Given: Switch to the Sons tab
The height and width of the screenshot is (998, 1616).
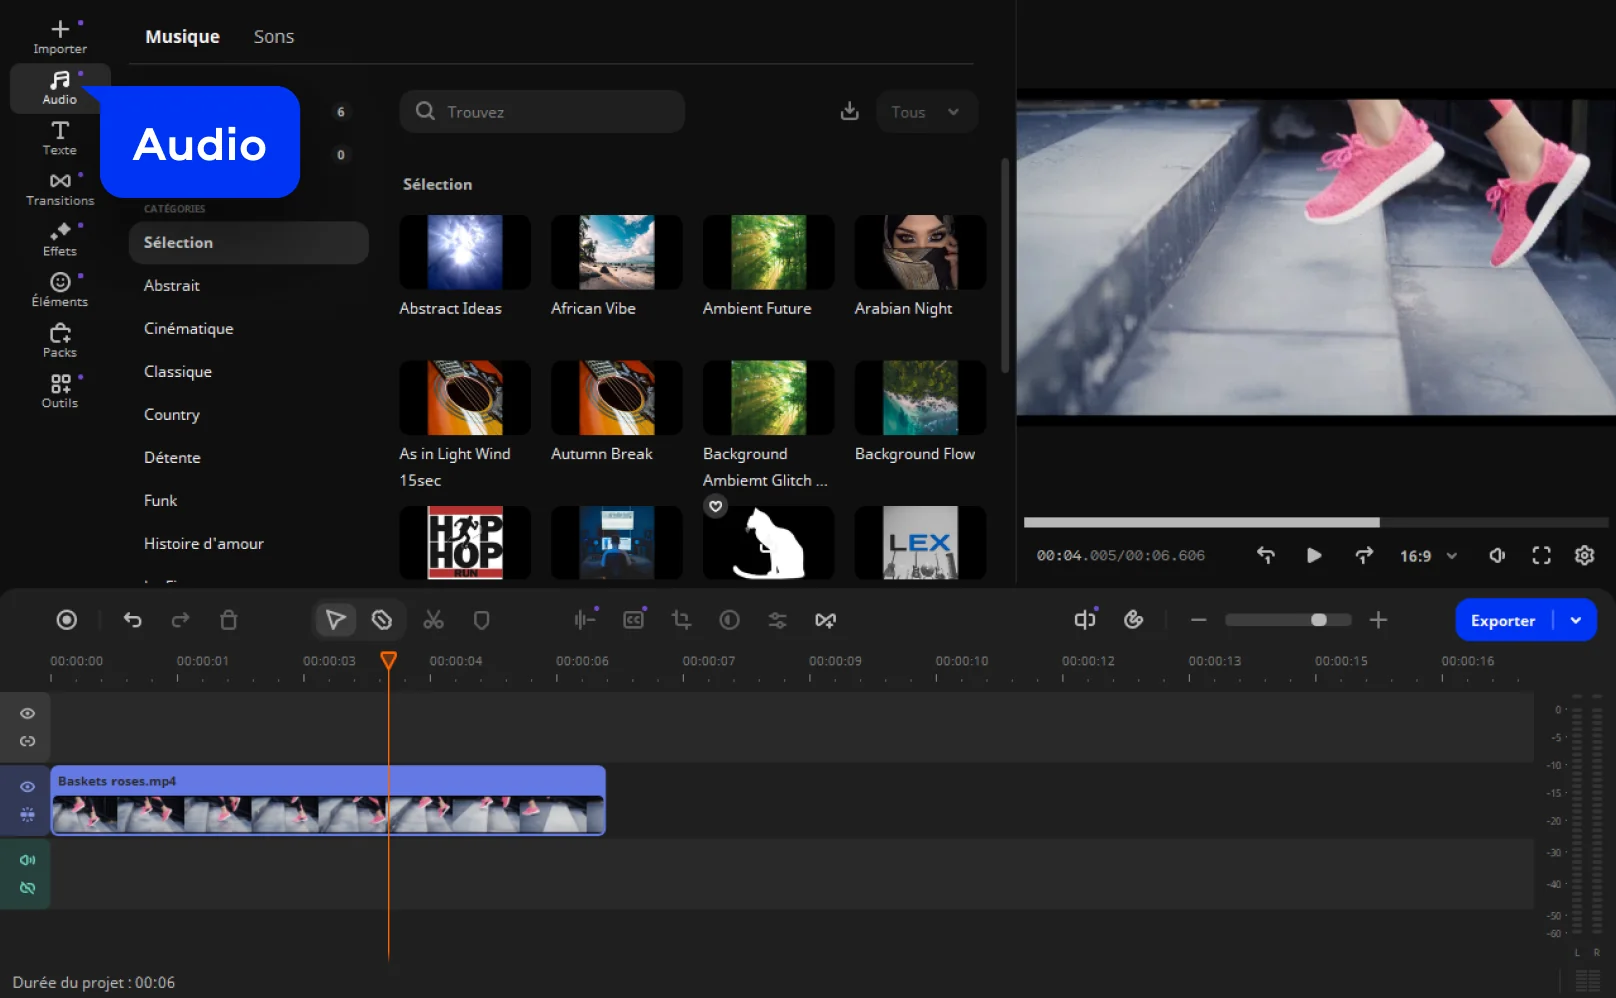Looking at the screenshot, I should (273, 37).
